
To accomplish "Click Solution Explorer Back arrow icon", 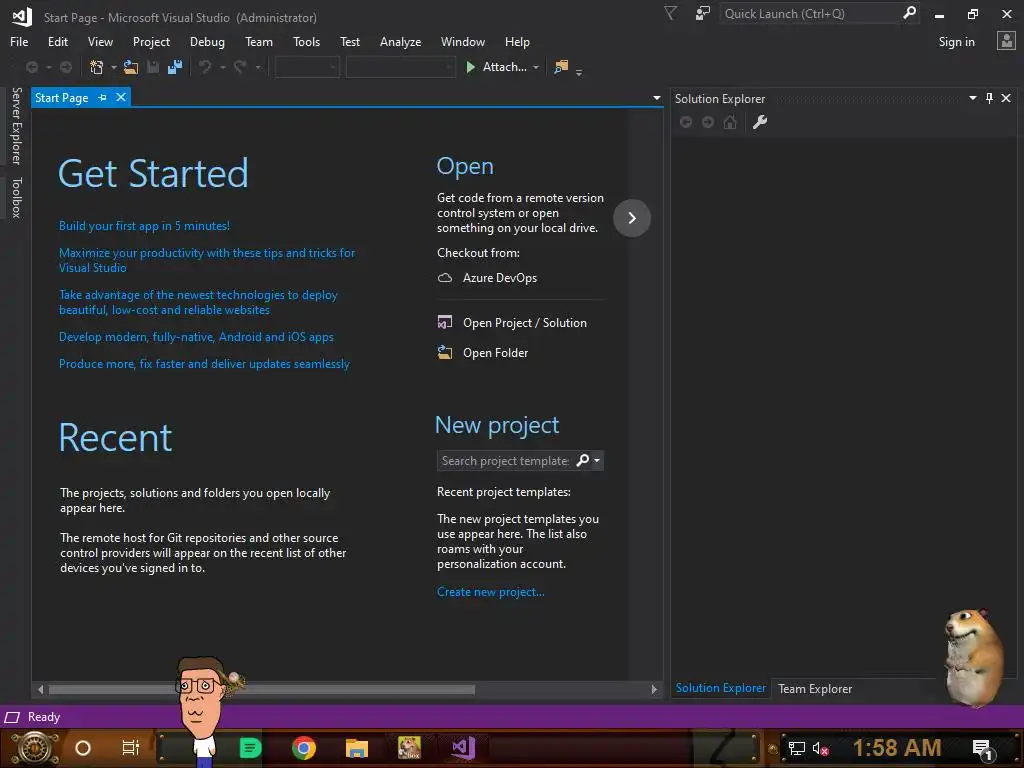I will click(686, 122).
